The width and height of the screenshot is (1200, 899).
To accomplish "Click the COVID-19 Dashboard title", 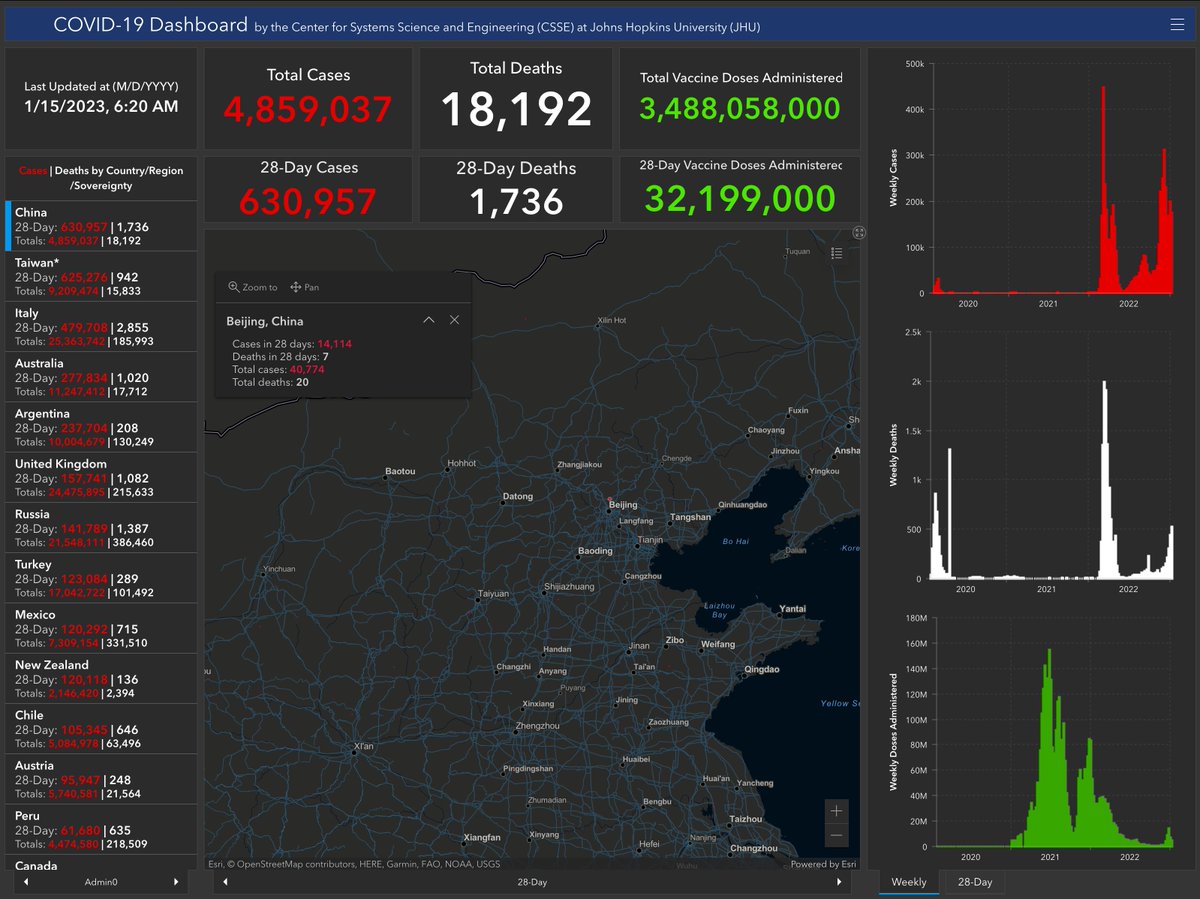I will point(150,25).
